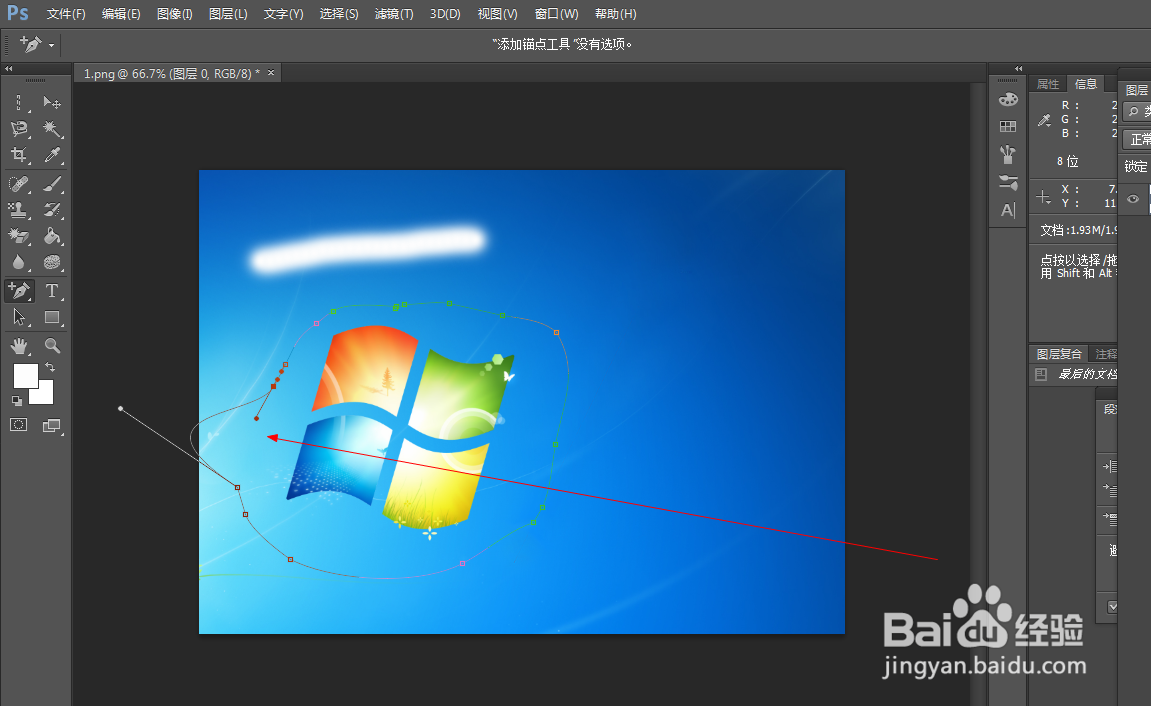Screen dimensions: 1151x706
Task: Open the blend mode dropdown 正常
Action: pos(1136,139)
